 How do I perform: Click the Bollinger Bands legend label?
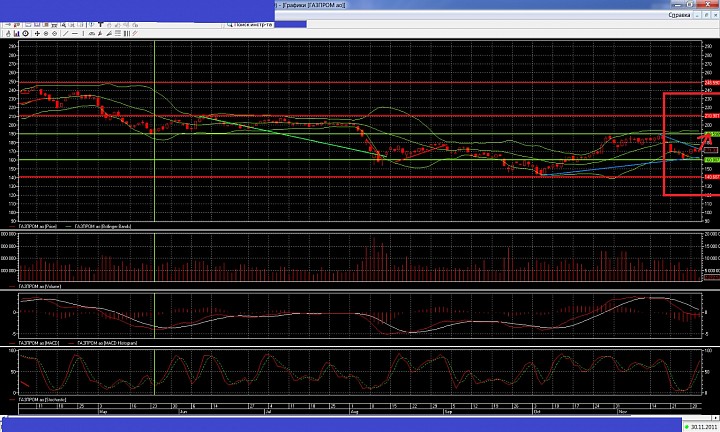103,226
